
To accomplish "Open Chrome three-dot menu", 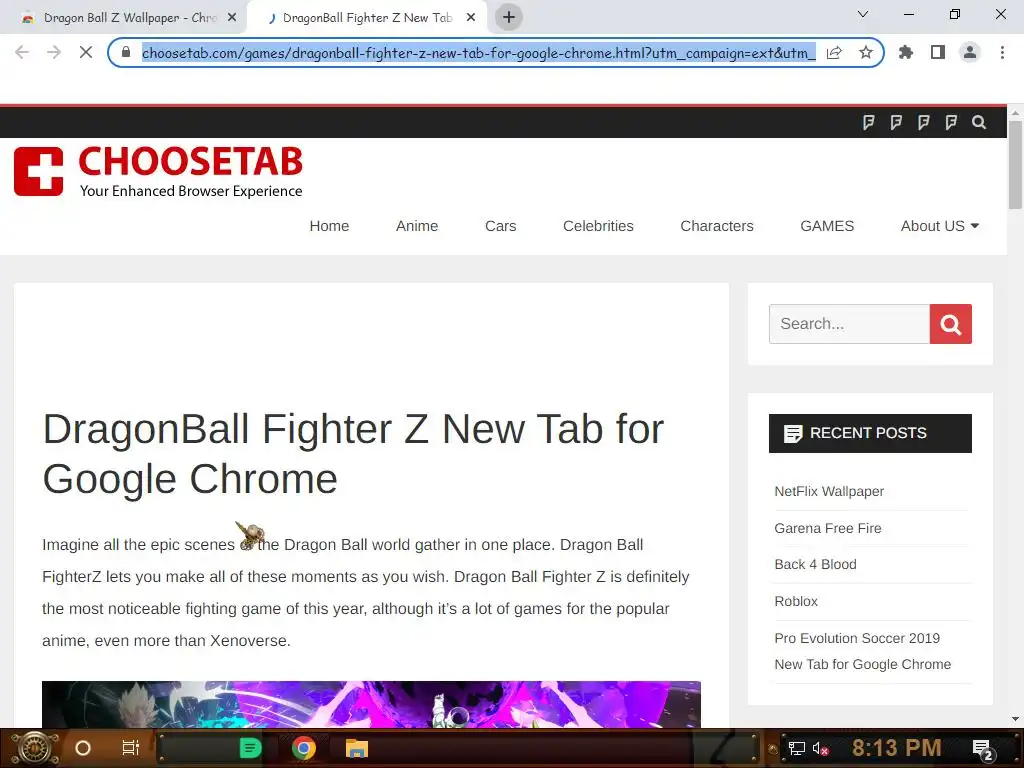I will [x=1002, y=52].
